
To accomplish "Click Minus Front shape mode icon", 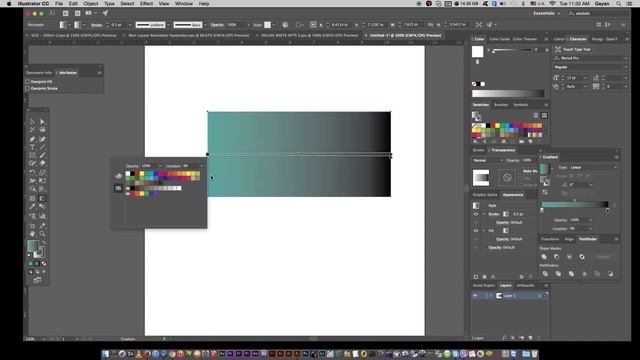I will point(556,257).
